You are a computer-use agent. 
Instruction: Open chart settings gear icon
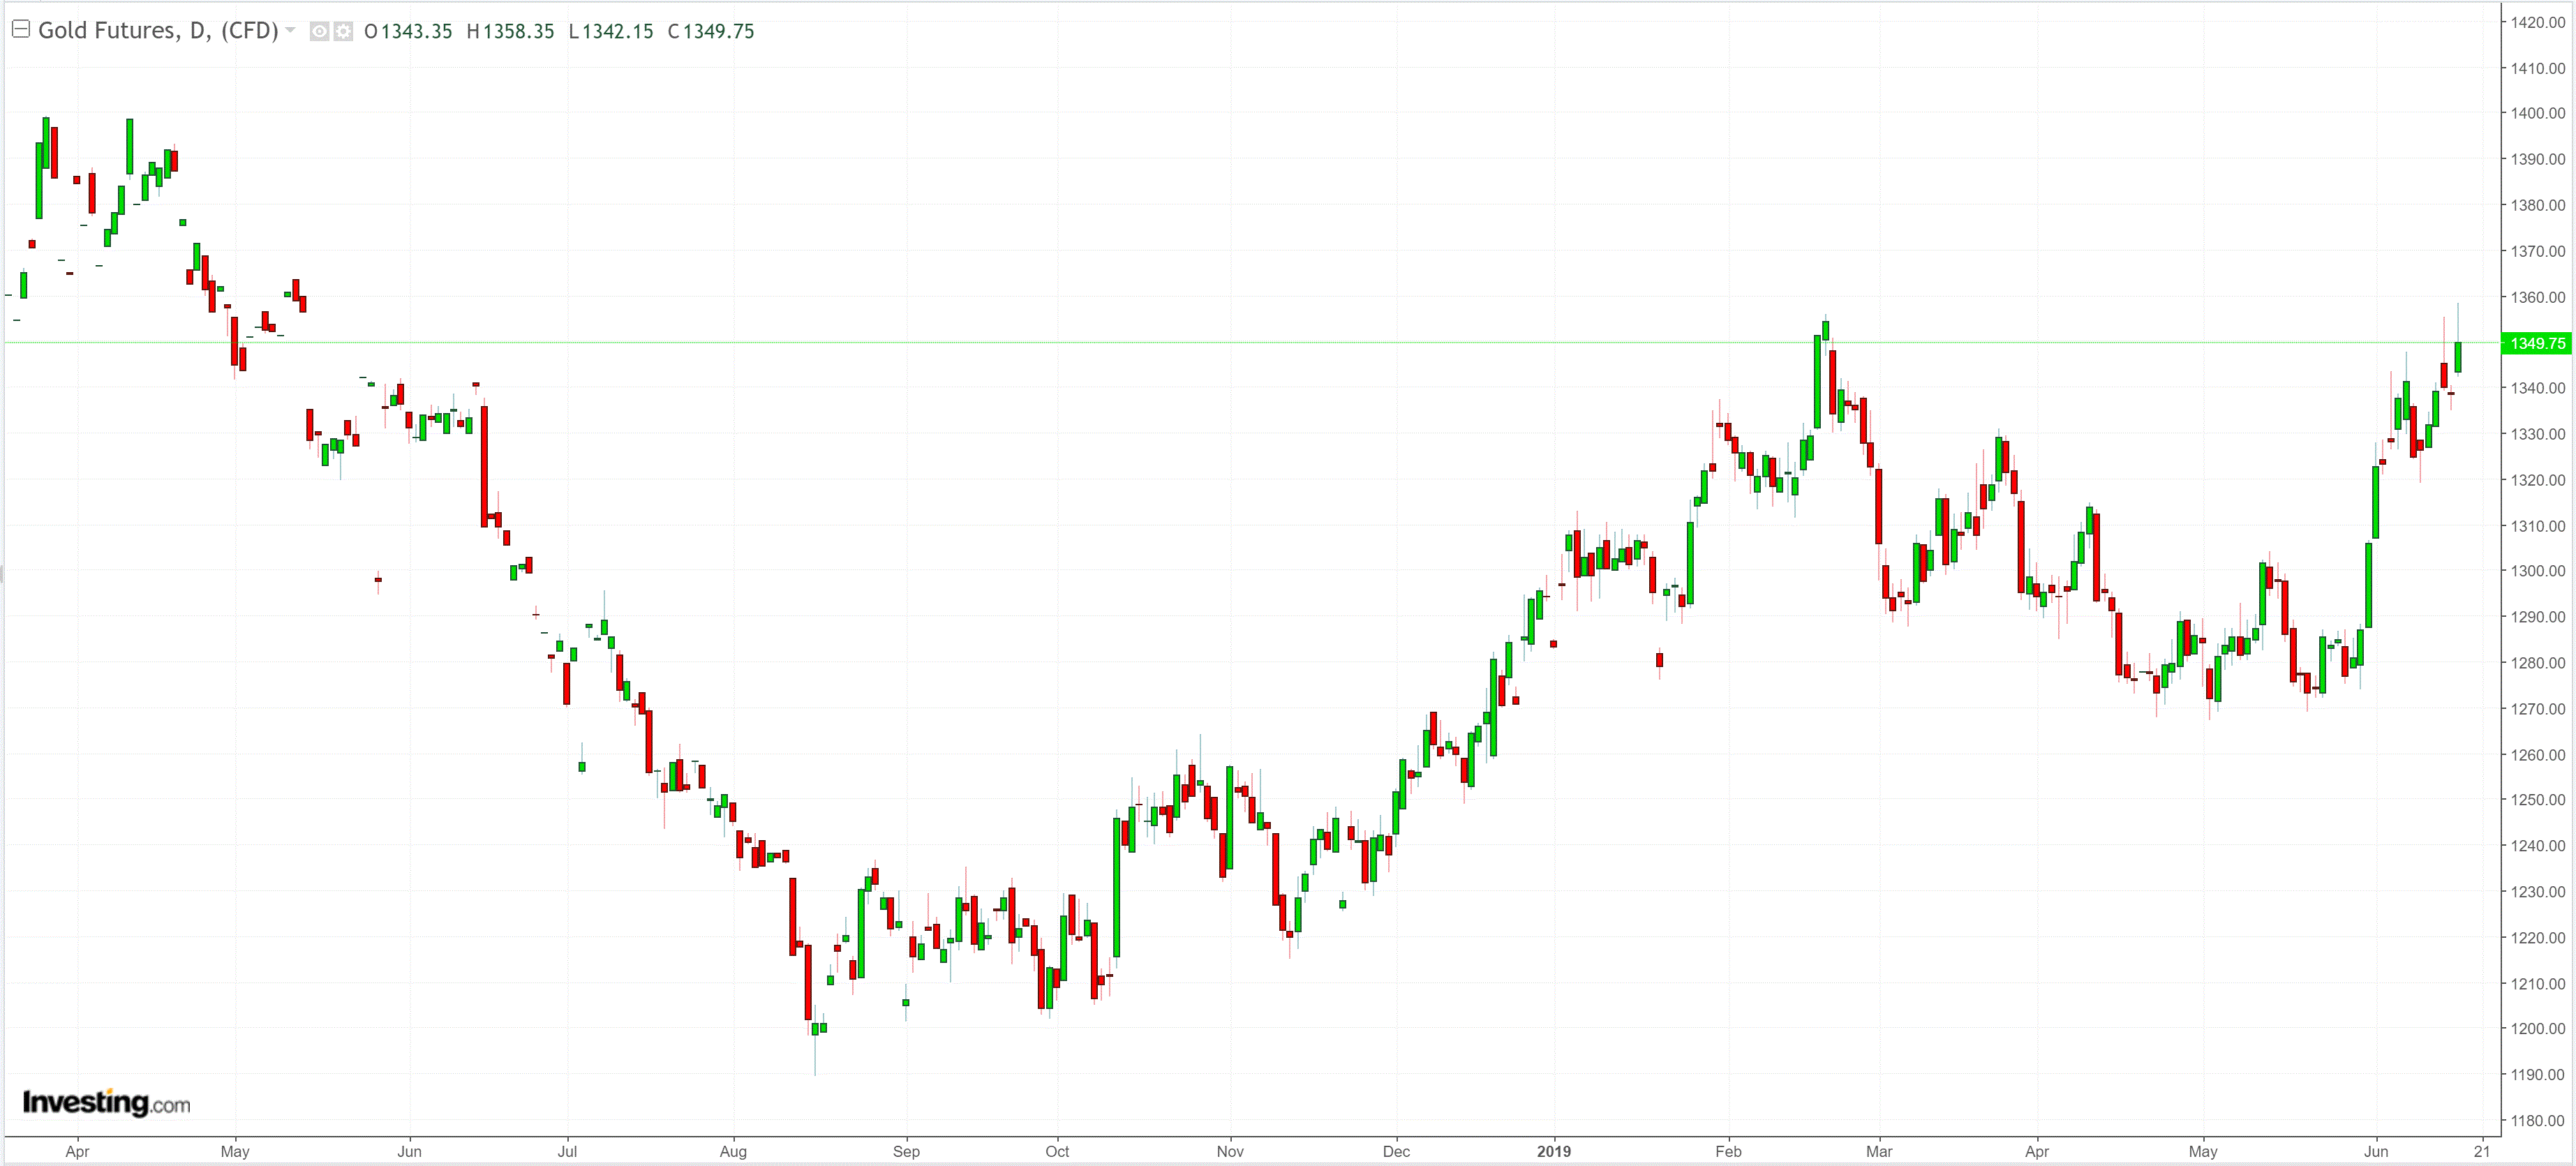[343, 31]
